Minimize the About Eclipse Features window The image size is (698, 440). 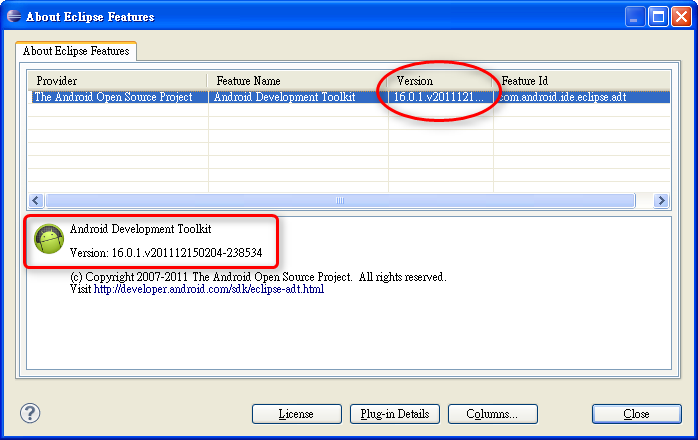coord(635,17)
